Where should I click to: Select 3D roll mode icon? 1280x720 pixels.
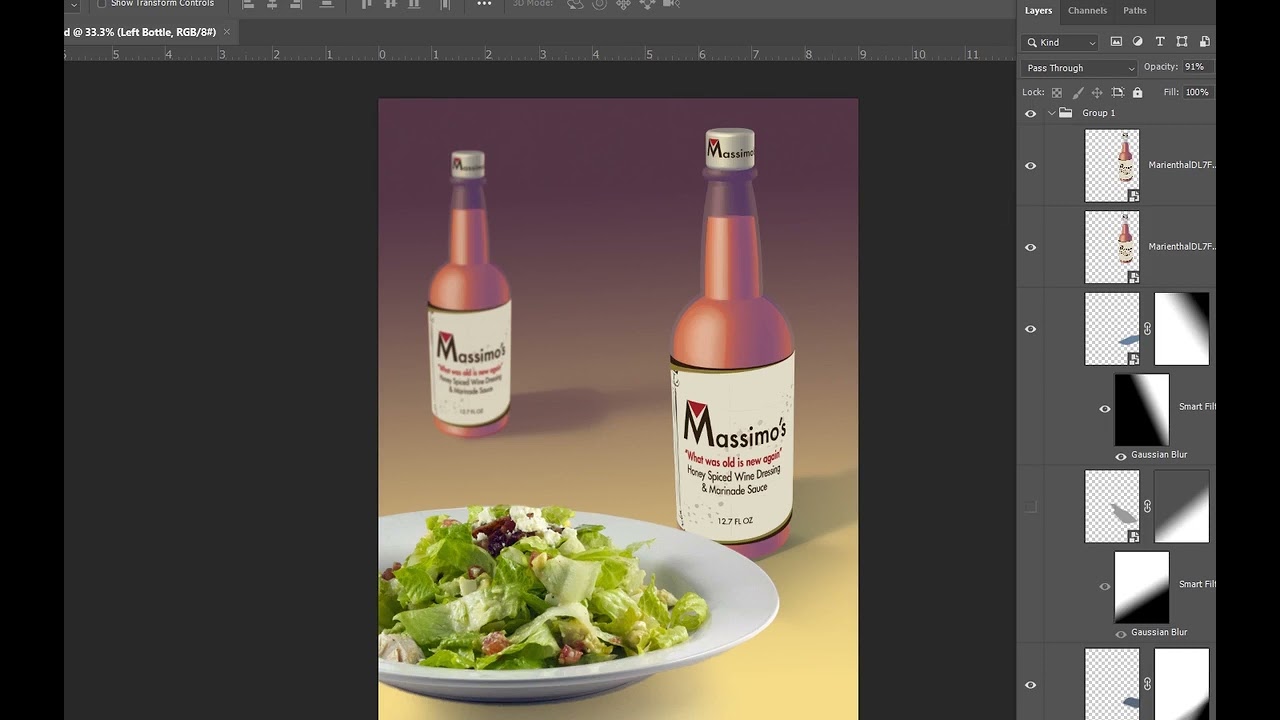click(599, 4)
